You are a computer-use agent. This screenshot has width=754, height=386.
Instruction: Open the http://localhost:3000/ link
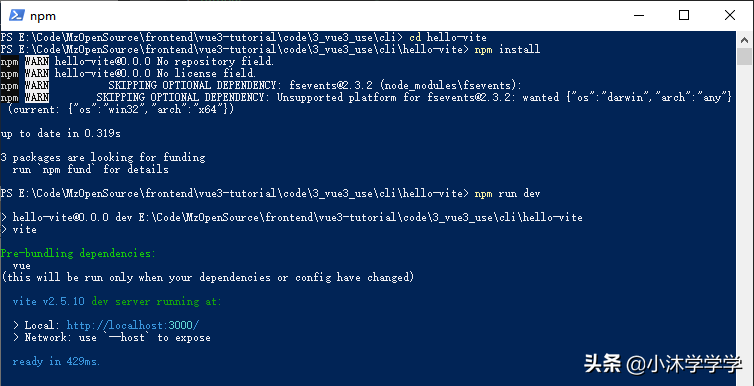pos(133,325)
